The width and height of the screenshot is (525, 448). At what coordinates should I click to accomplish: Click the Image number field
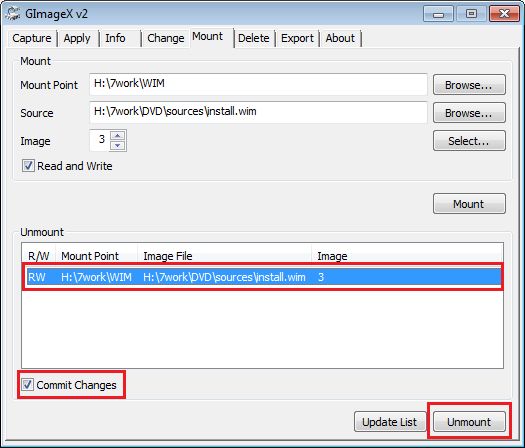point(100,140)
